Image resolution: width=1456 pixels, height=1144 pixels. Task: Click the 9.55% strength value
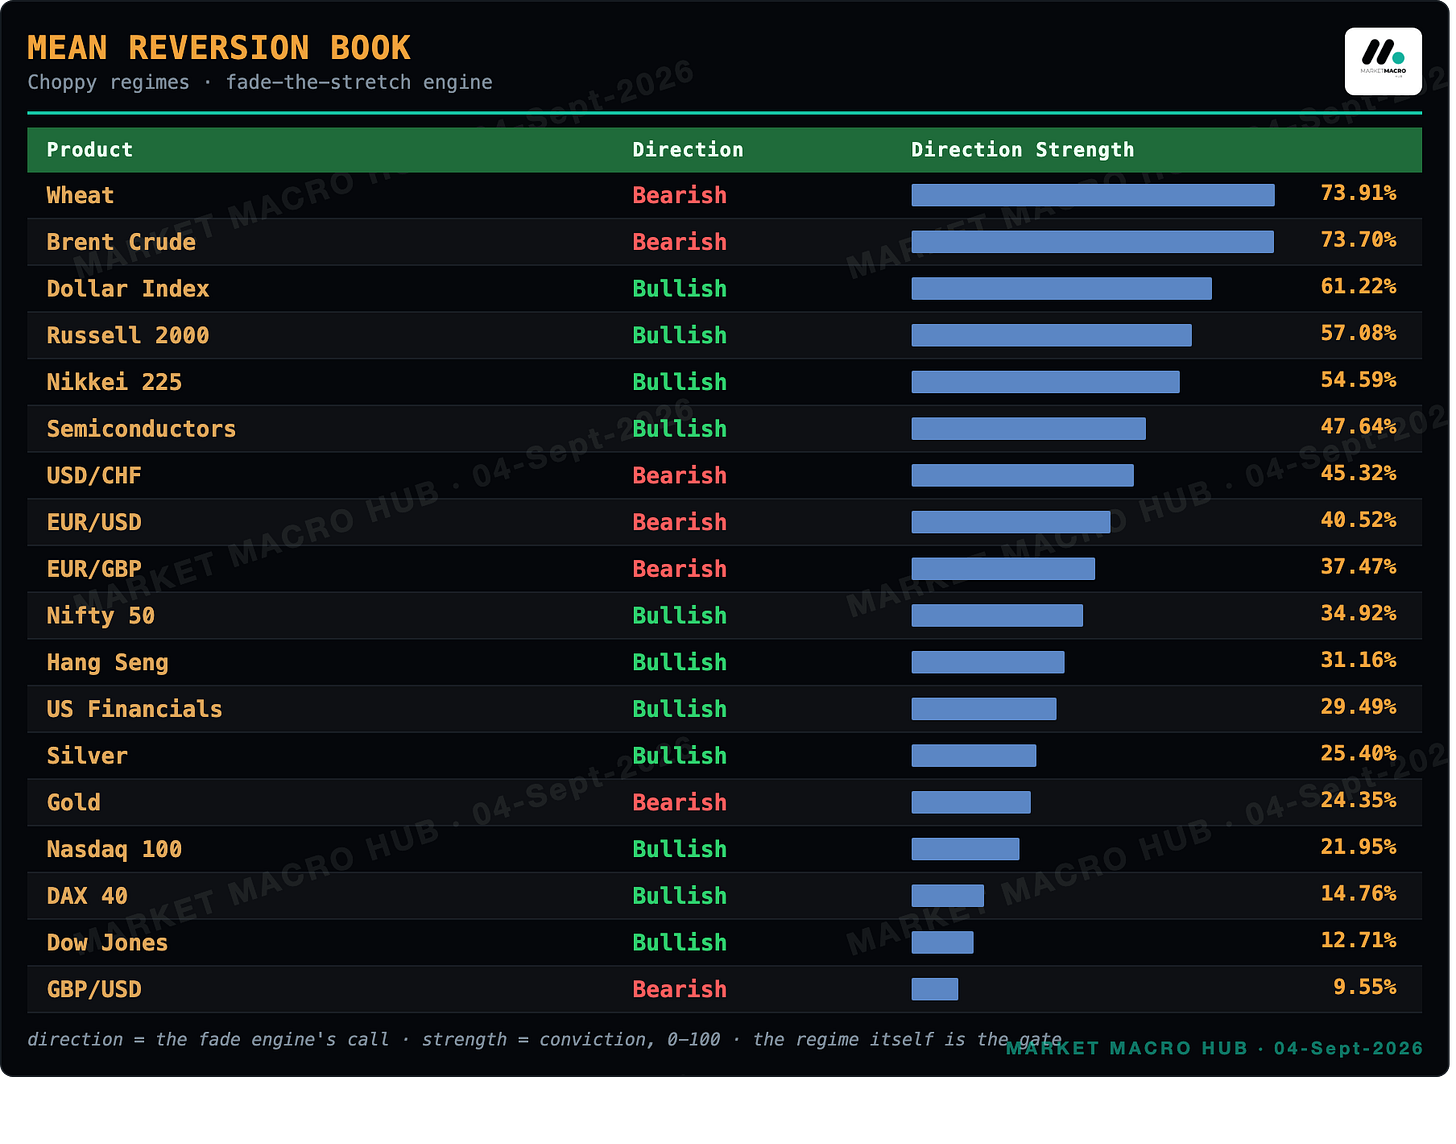tap(1365, 987)
